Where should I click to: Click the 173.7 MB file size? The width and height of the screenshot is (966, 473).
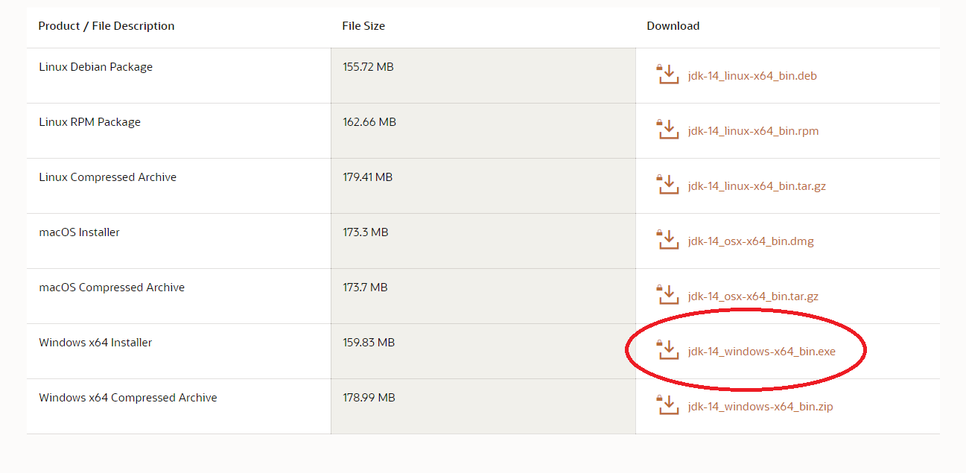point(365,288)
